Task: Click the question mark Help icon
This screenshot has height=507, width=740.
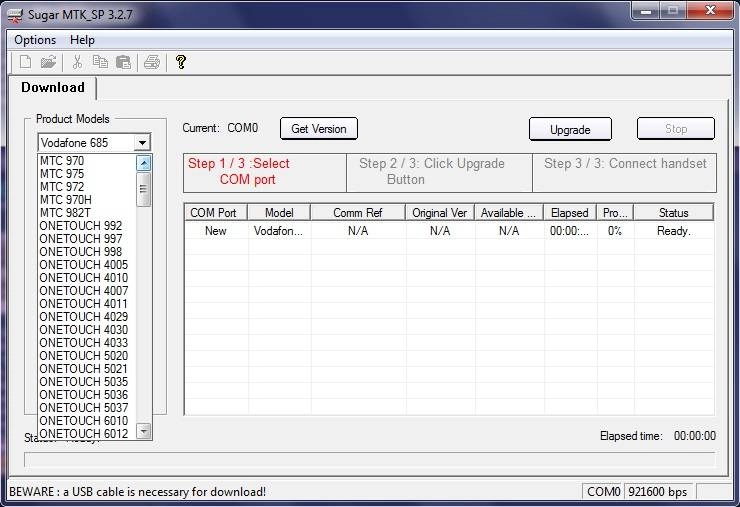Action: coord(181,62)
